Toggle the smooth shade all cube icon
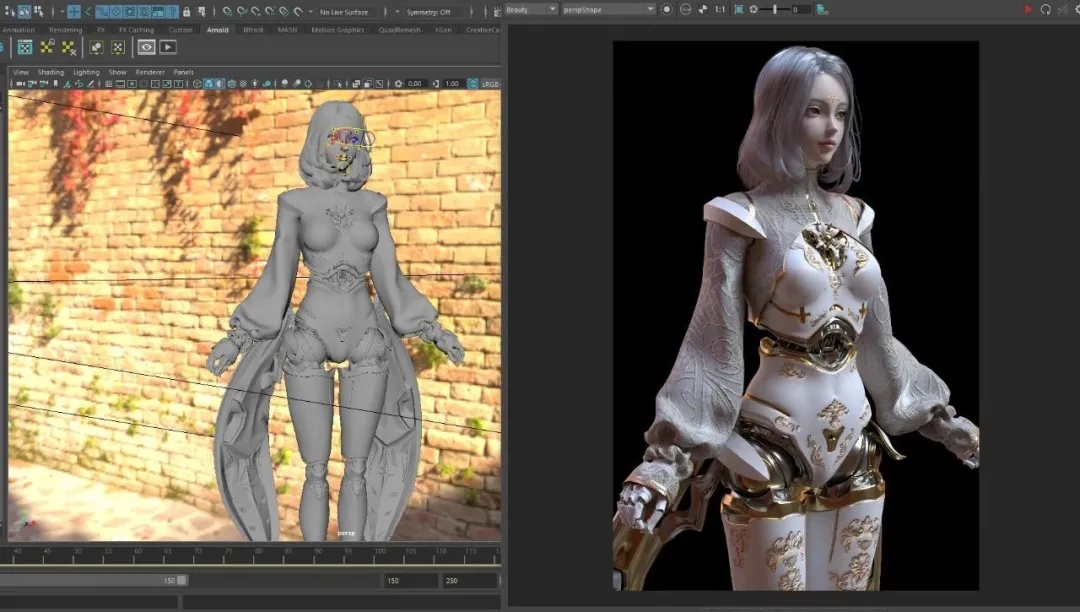Screen dimensions: 1080x612 pyautogui.click(x=209, y=84)
